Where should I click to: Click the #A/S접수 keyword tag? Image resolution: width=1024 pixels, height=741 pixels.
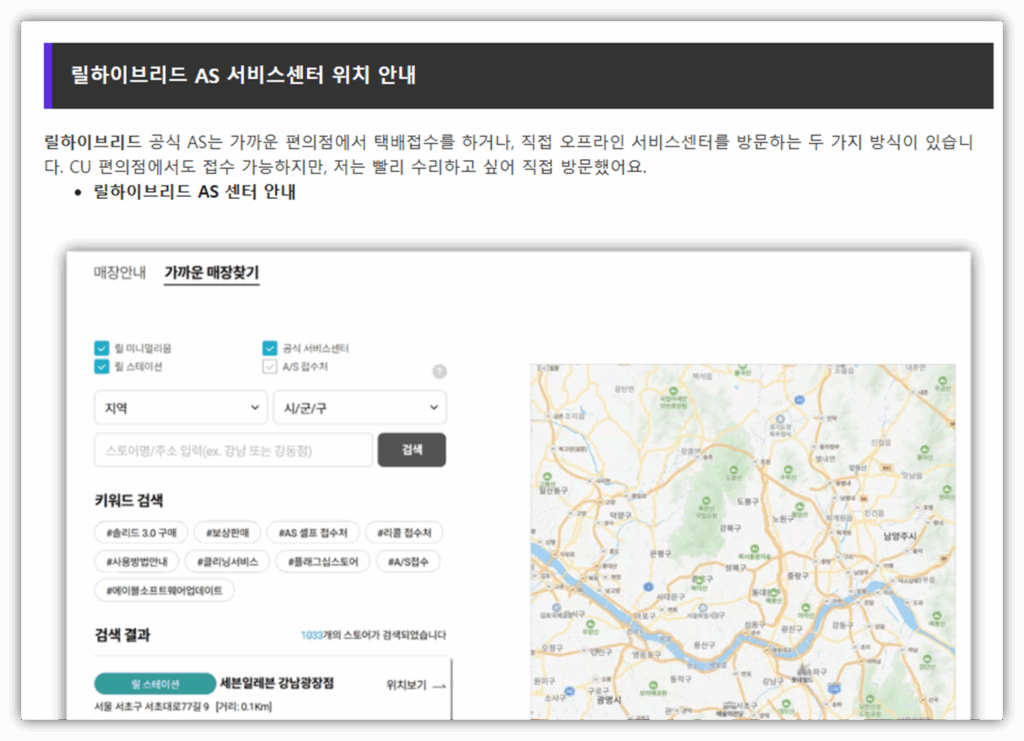[408, 561]
